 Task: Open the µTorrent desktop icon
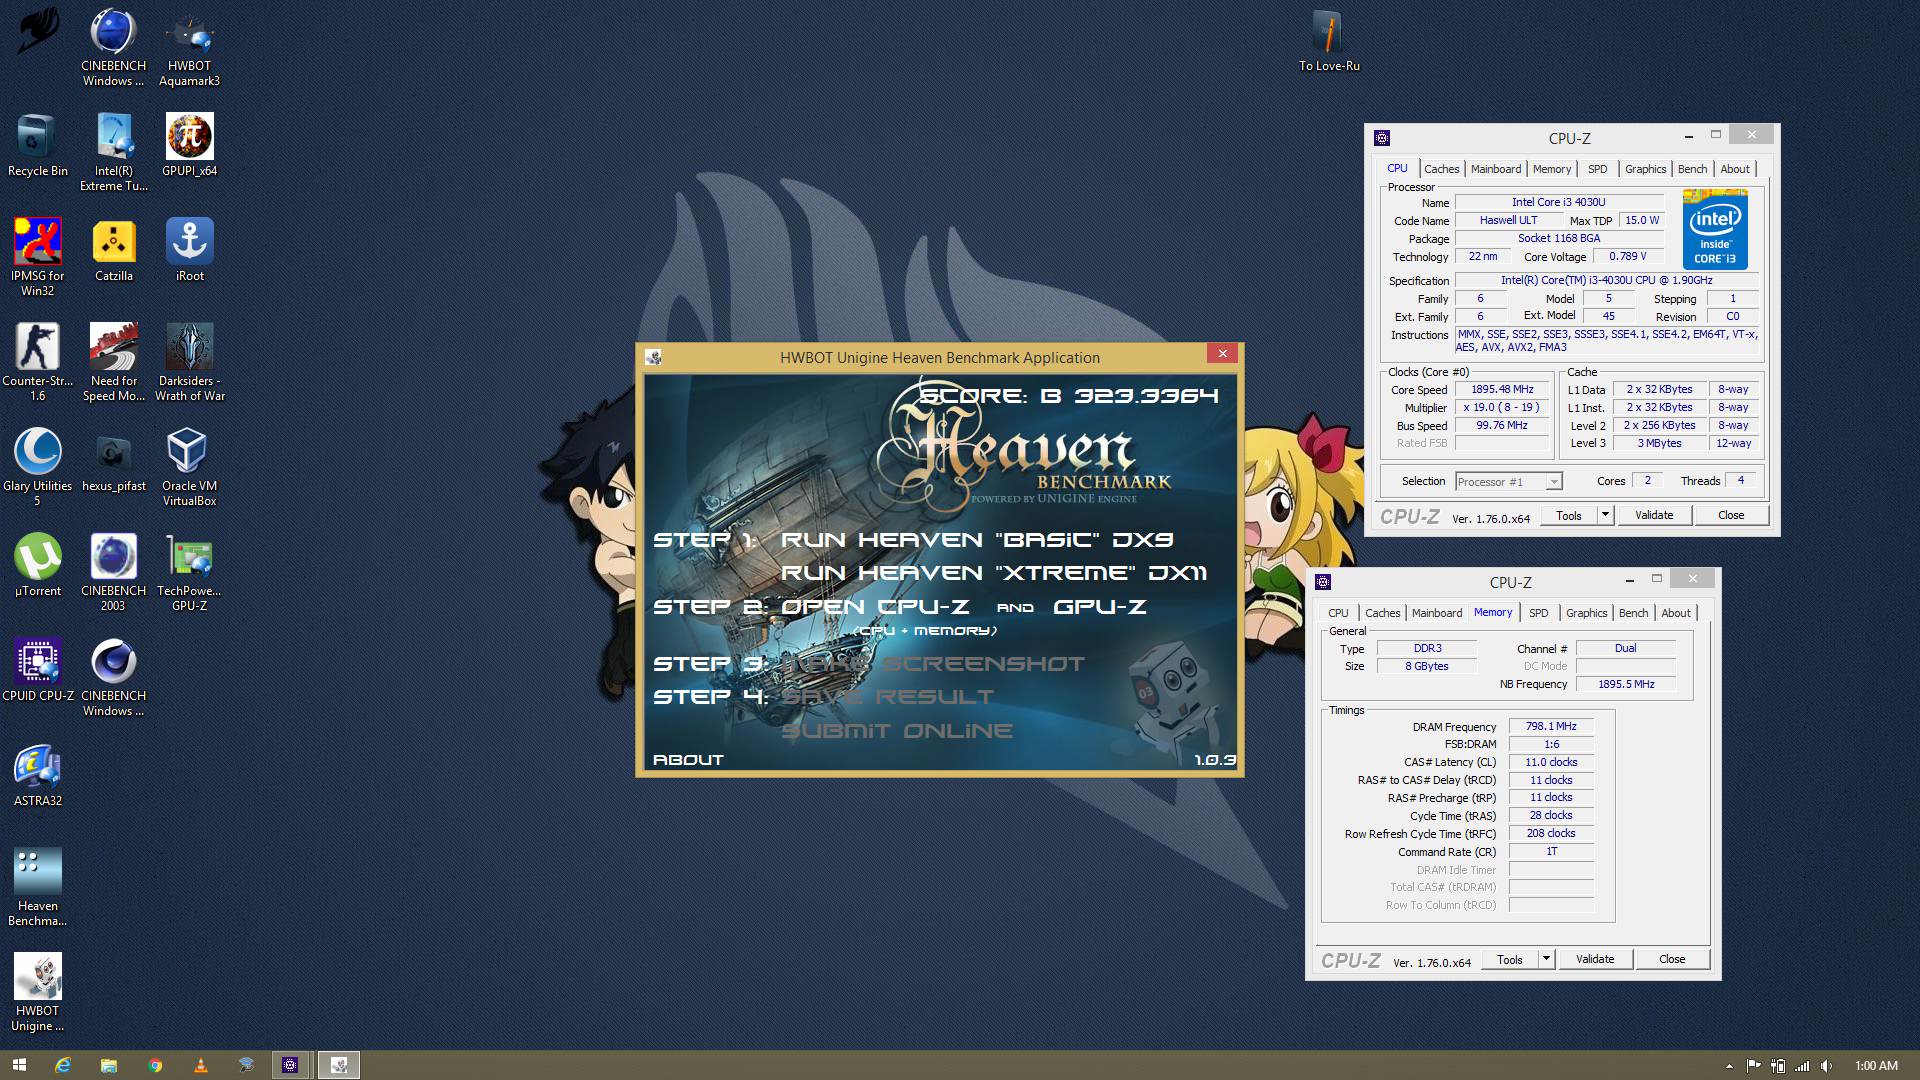[38, 566]
